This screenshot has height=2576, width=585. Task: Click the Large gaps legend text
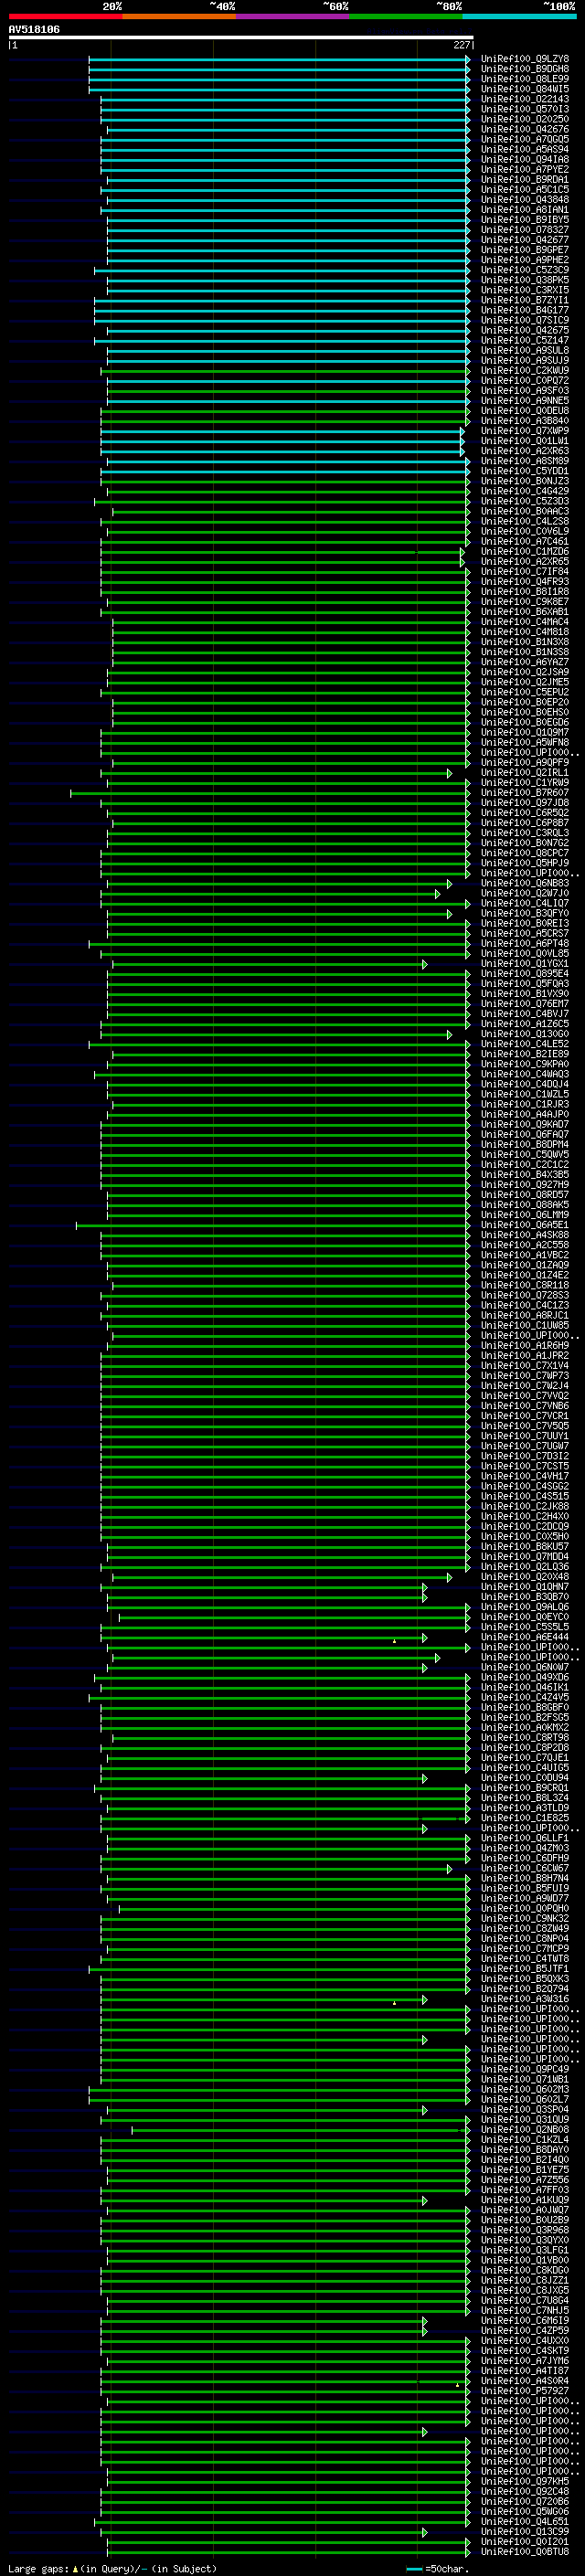112,2568
